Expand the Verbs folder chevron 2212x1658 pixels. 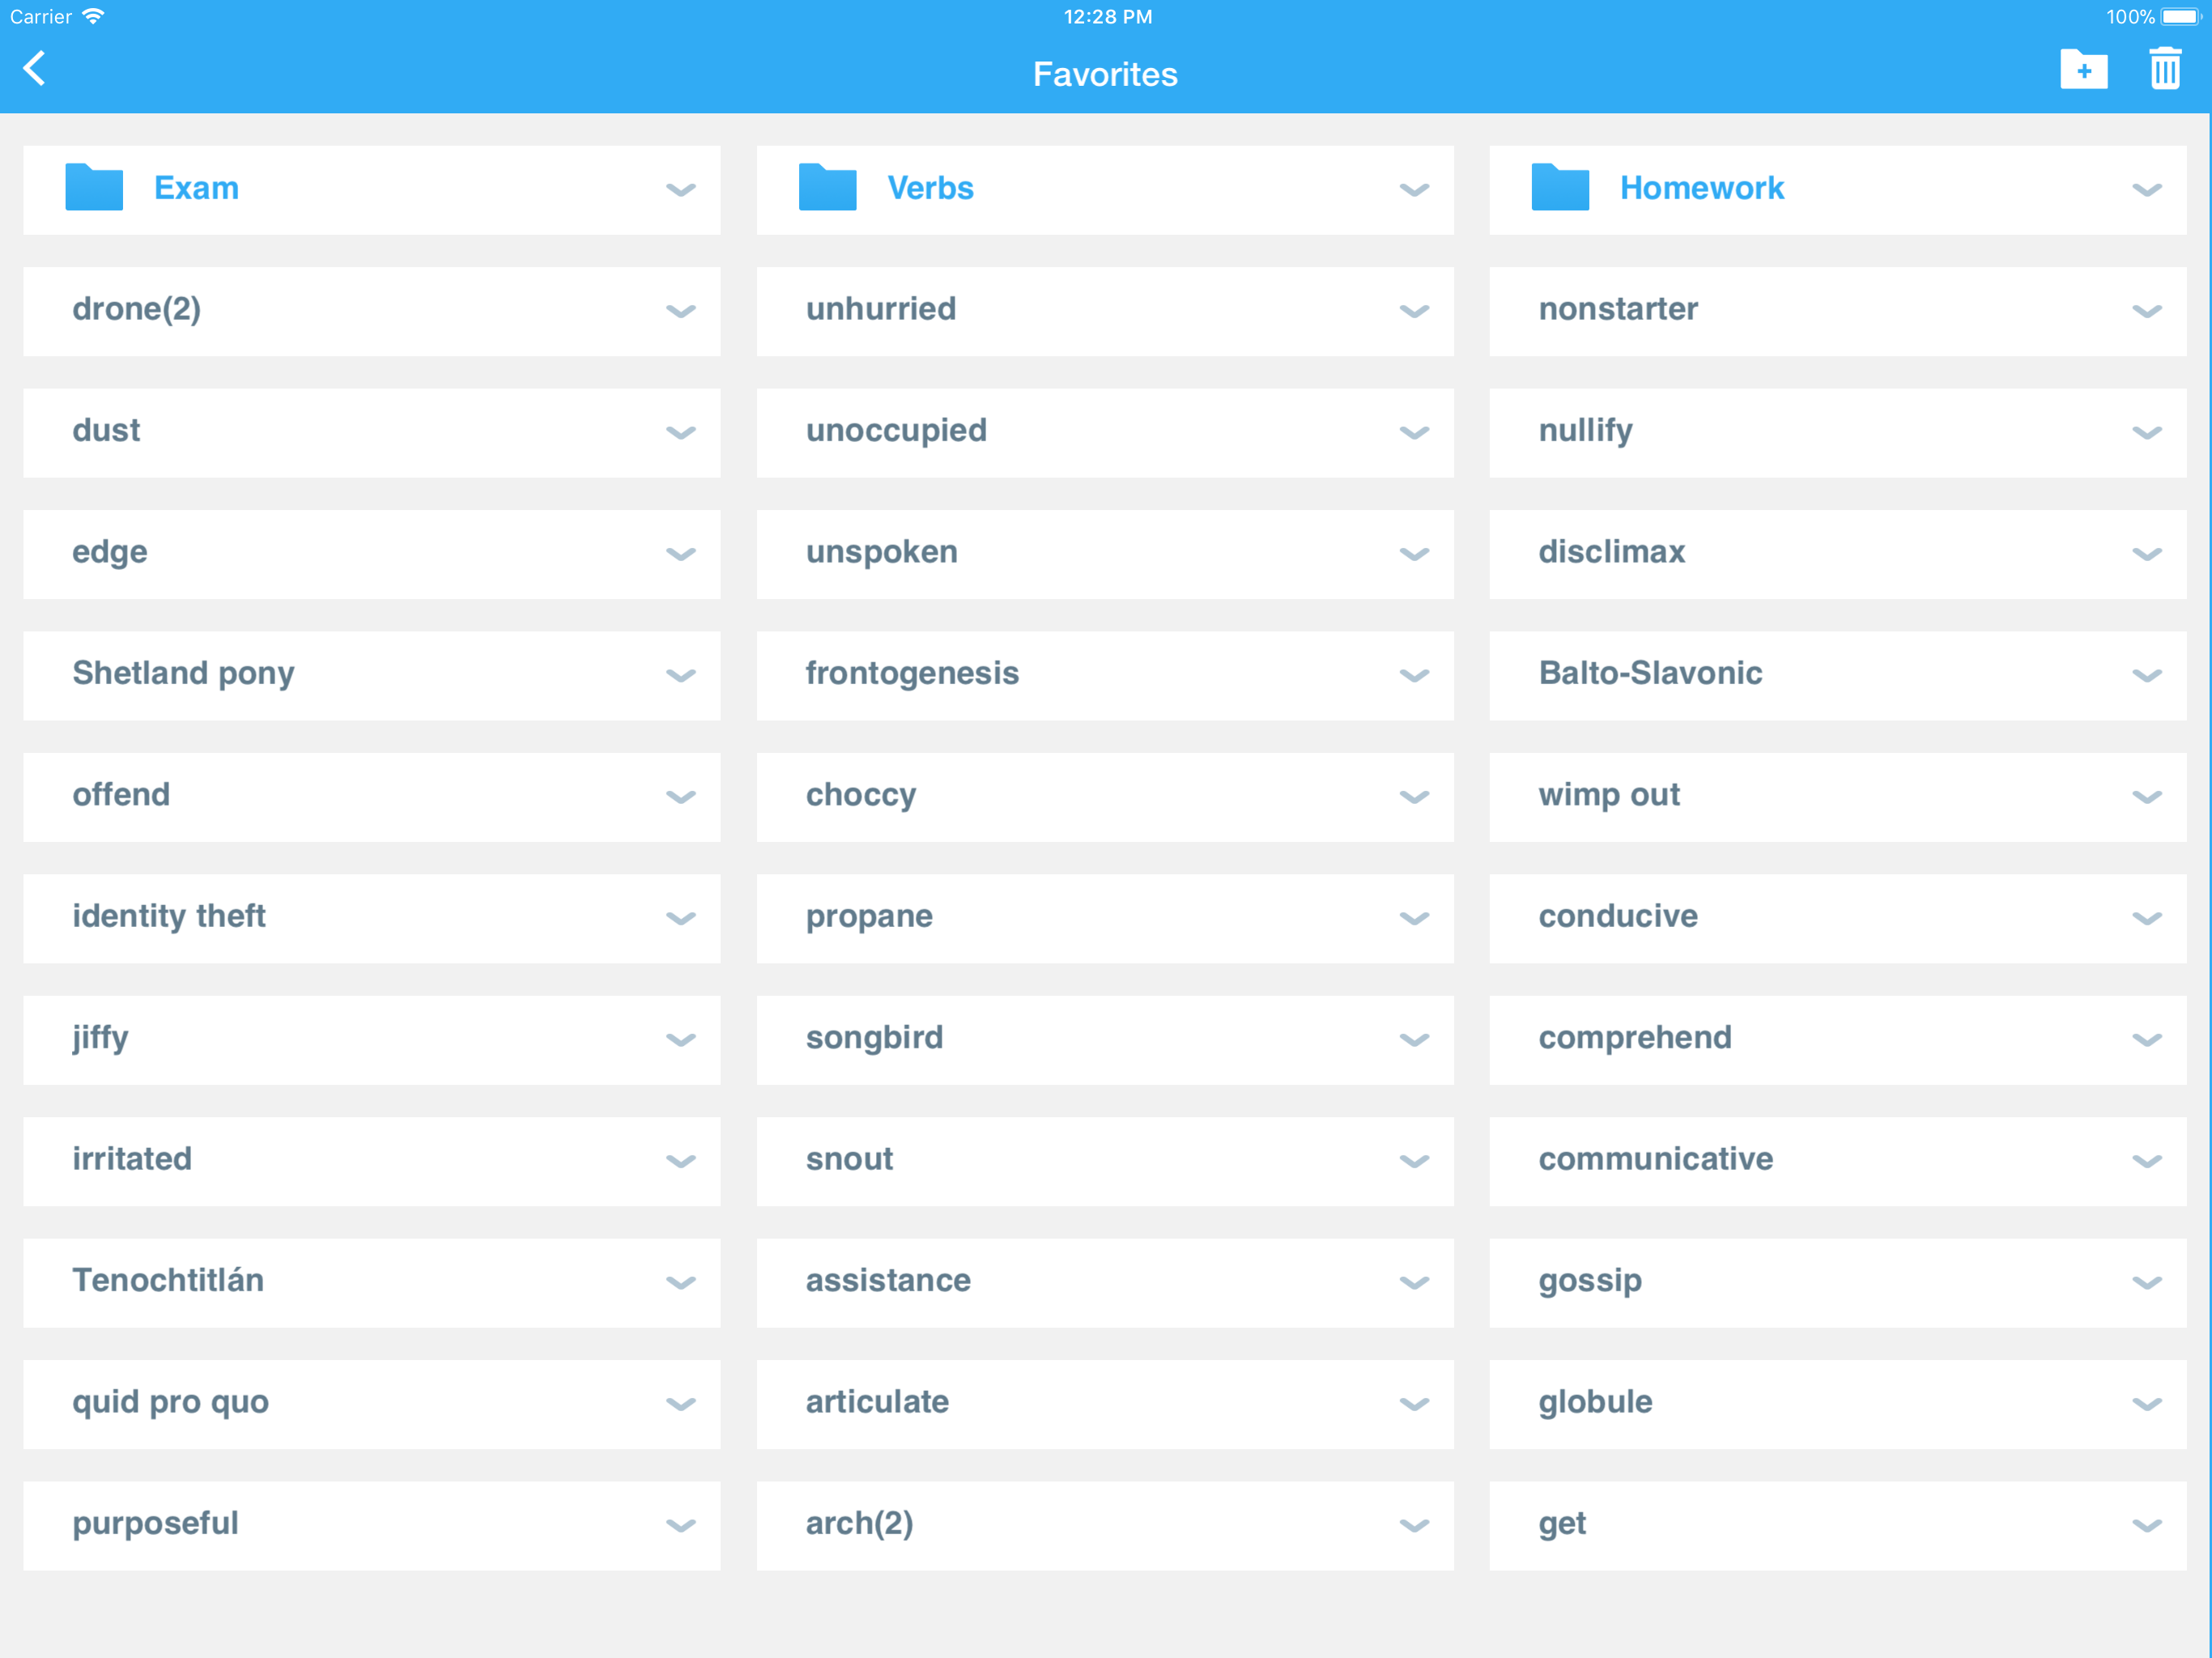pyautogui.click(x=1413, y=190)
